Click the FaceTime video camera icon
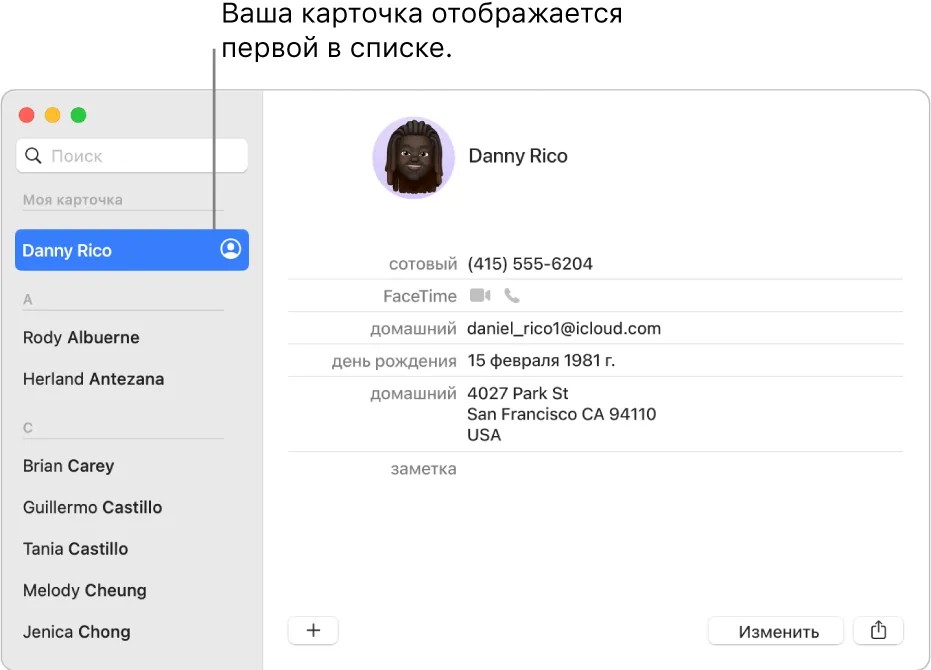Image resolution: width=931 pixels, height=670 pixels. 480,295
